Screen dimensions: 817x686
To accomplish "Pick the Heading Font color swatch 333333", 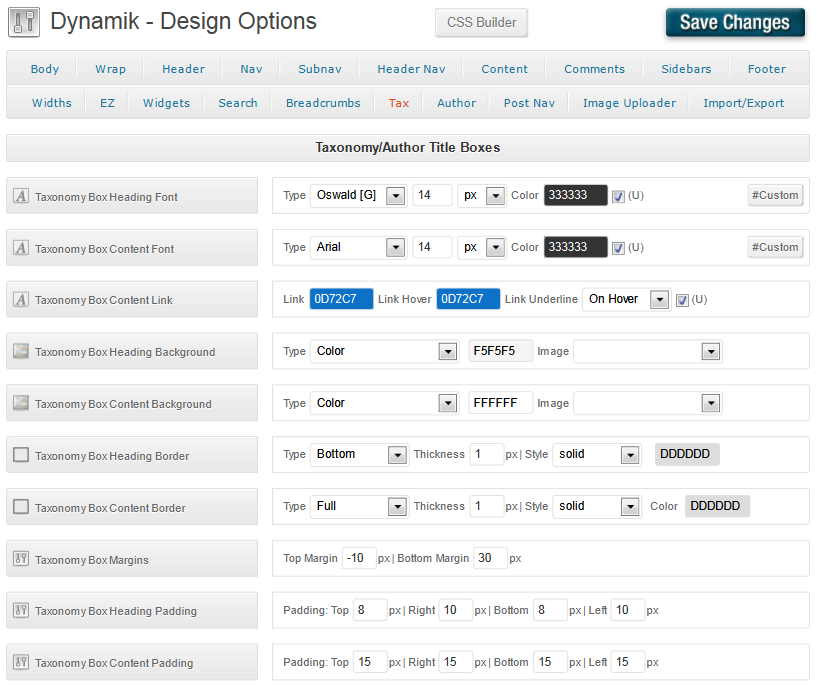I will coord(576,195).
